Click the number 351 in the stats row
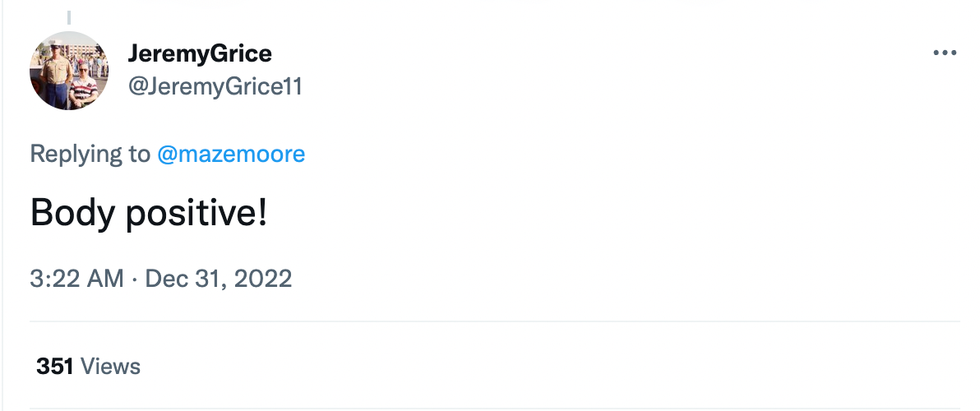 [x=54, y=366]
